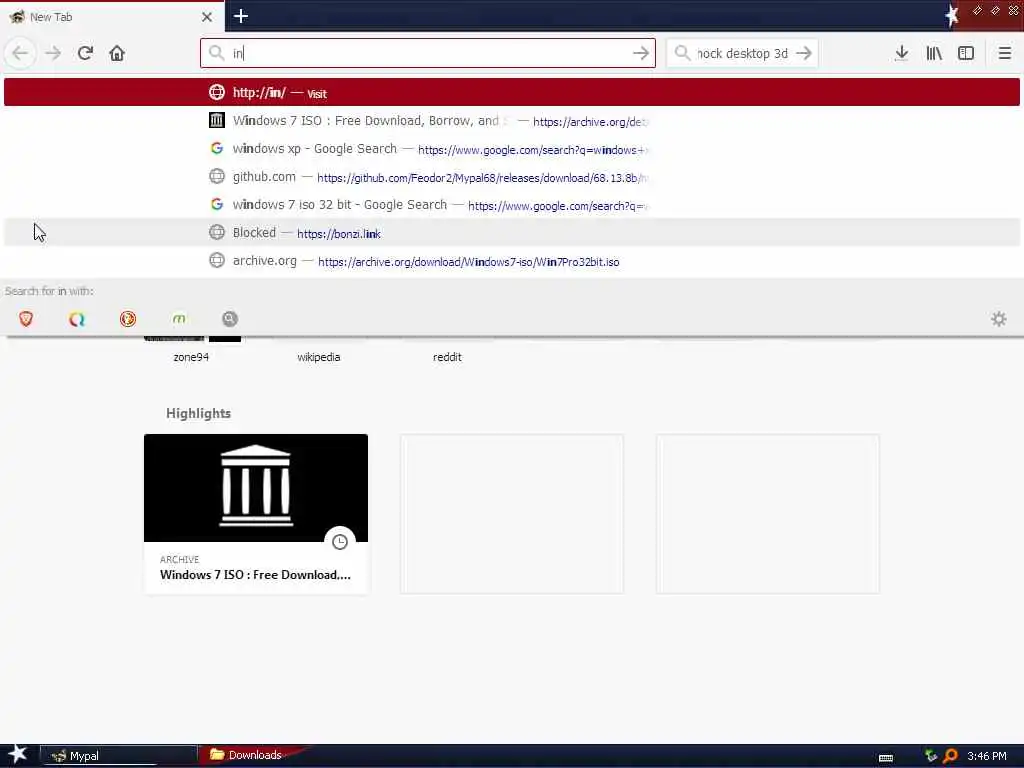Select the 'http://in/ — Visit' suggestion
This screenshot has width=1024, height=768.
(512, 92)
